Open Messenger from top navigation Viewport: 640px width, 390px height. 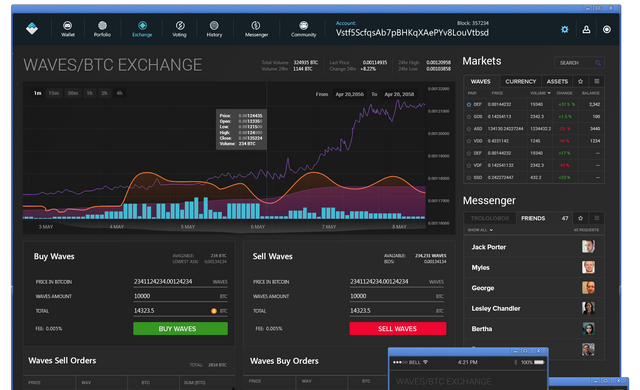click(x=256, y=29)
